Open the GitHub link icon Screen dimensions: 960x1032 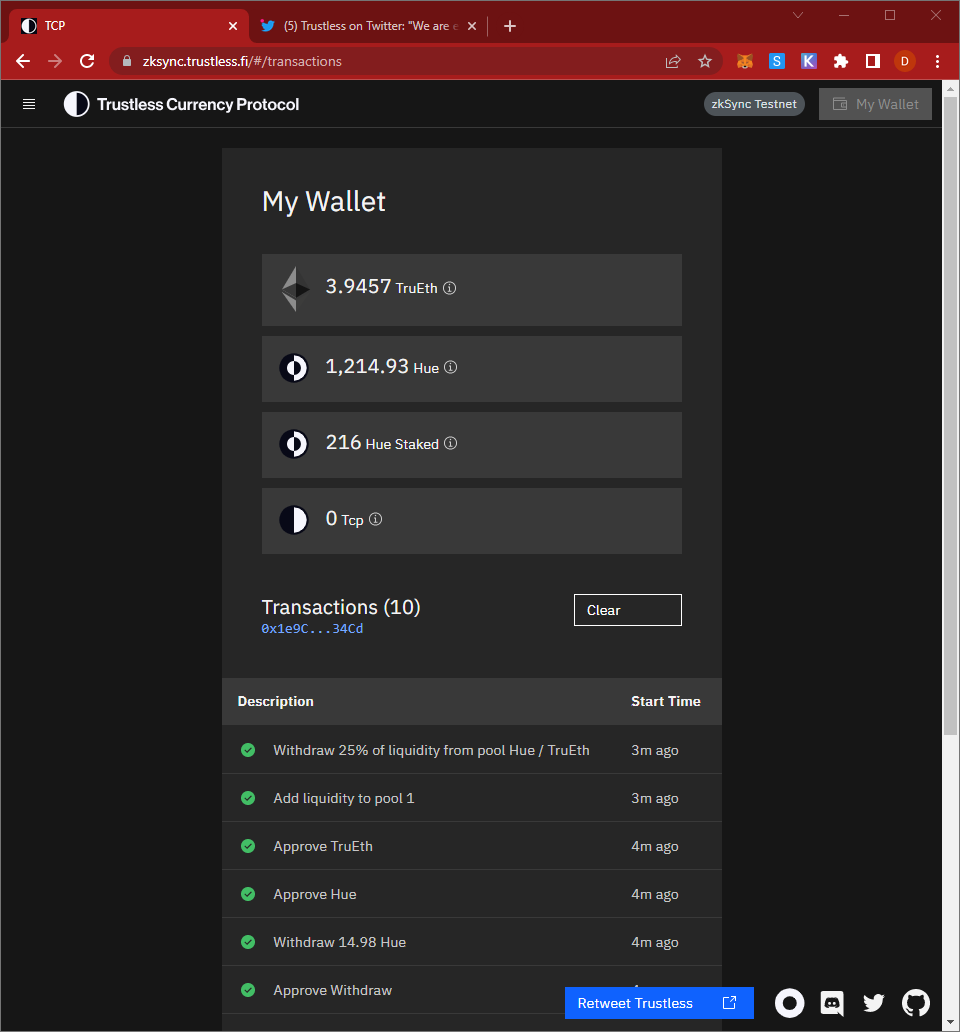click(x=916, y=1003)
